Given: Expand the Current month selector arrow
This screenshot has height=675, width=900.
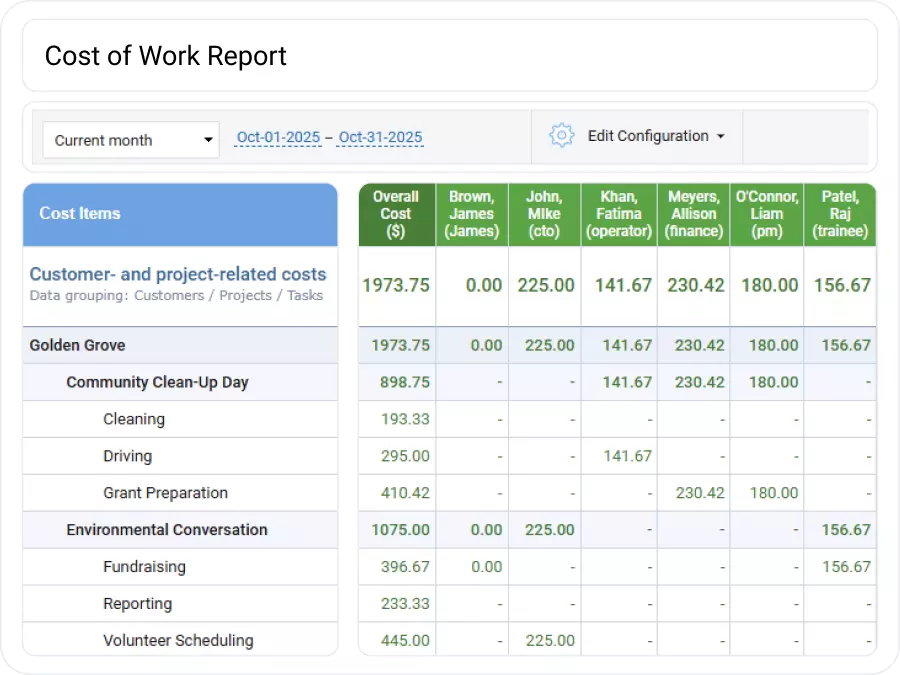Looking at the screenshot, I should click(208, 140).
